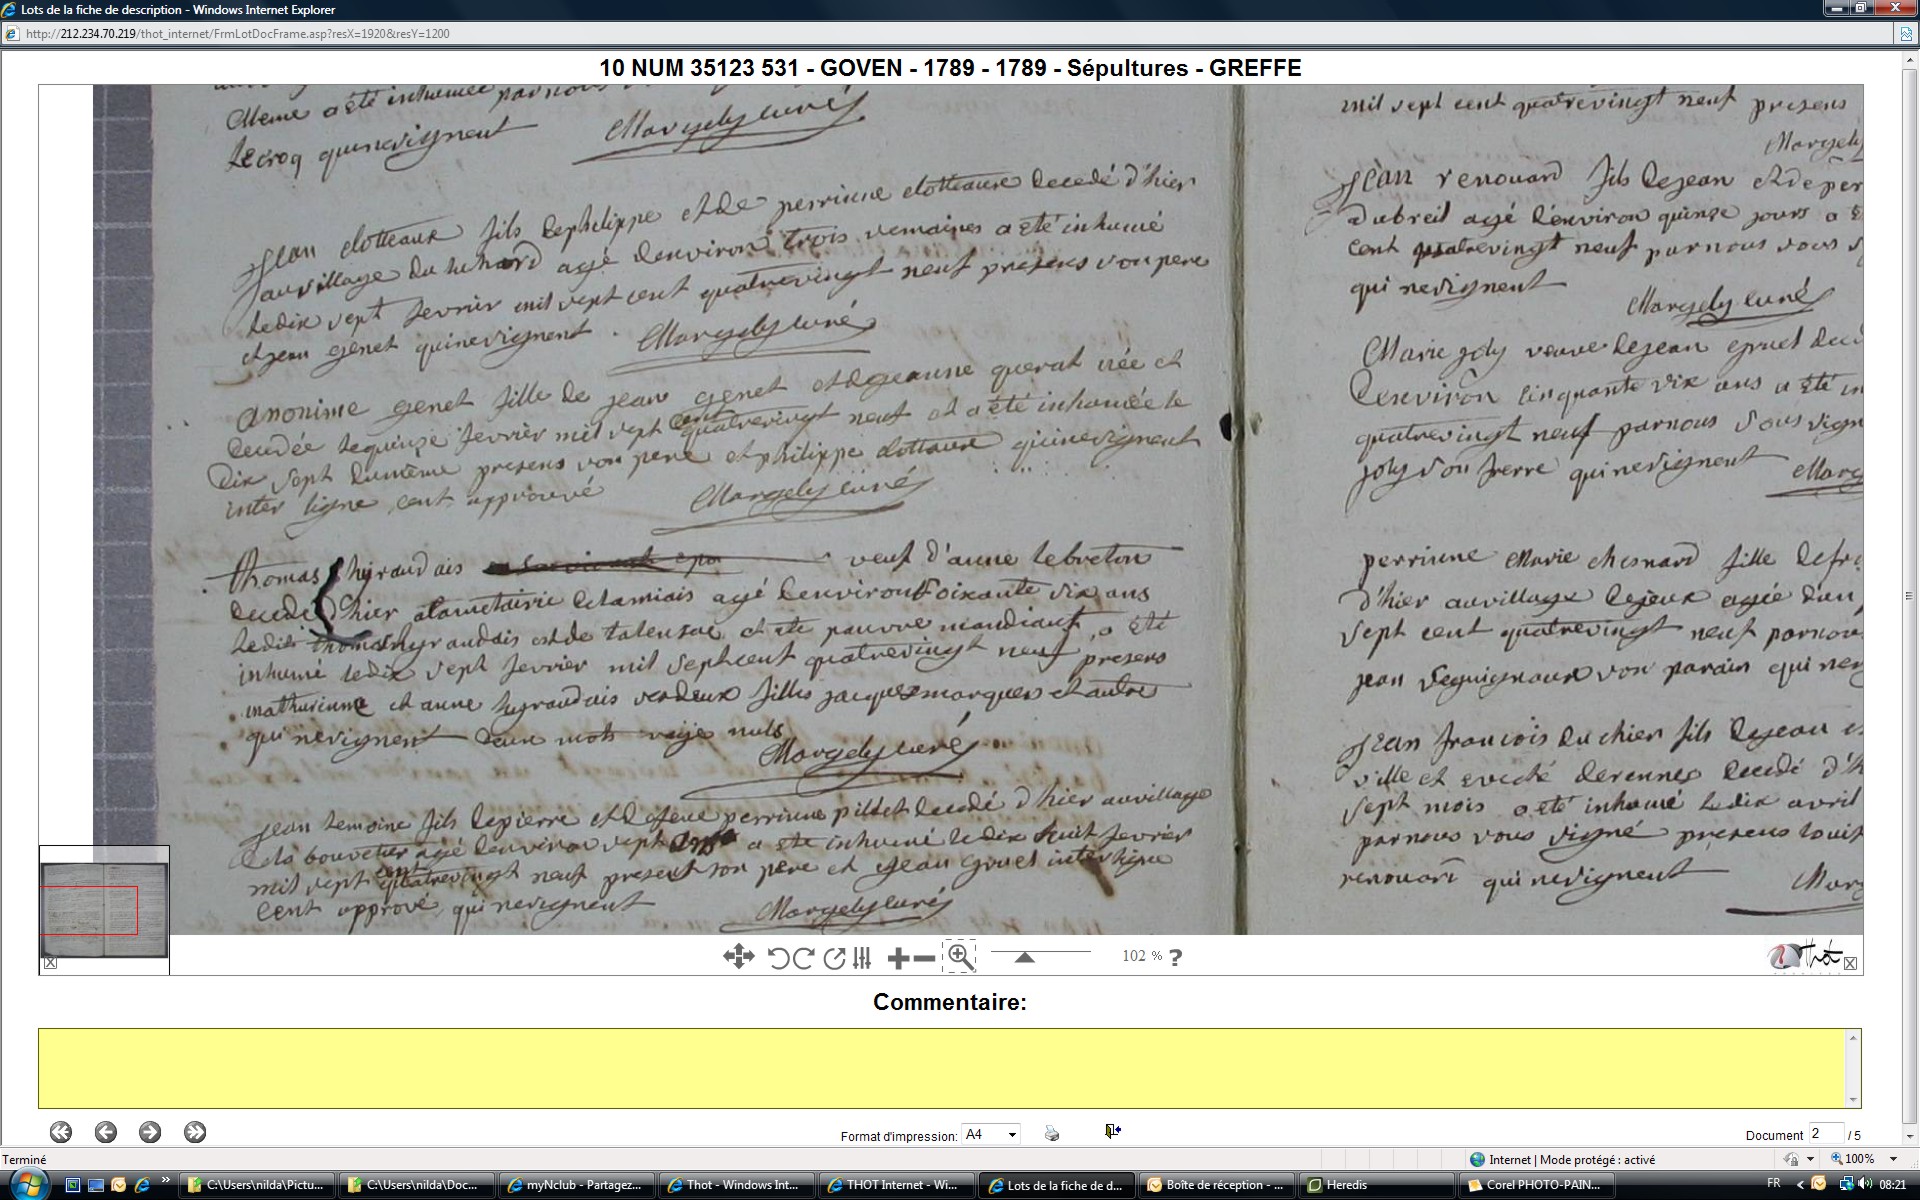Viewport: 1920px width, 1200px height.
Task: Go to previous document page
Action: point(106,1132)
